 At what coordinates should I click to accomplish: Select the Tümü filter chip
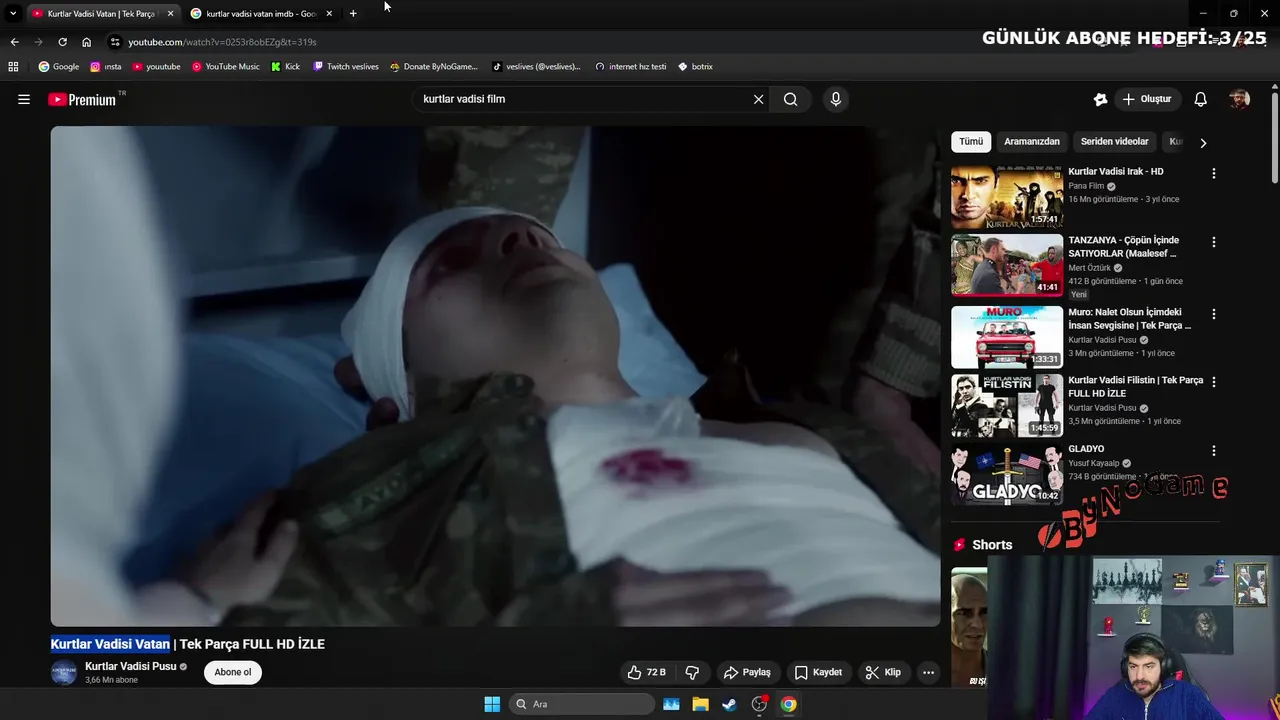971,141
